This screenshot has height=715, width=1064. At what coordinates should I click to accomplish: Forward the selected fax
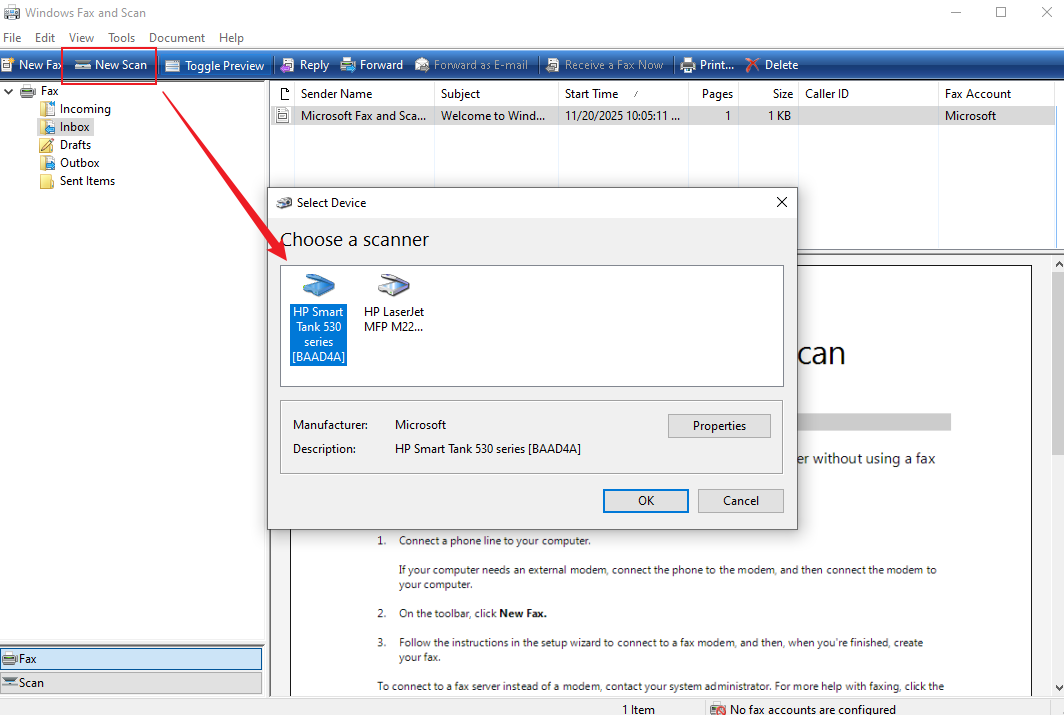371,64
